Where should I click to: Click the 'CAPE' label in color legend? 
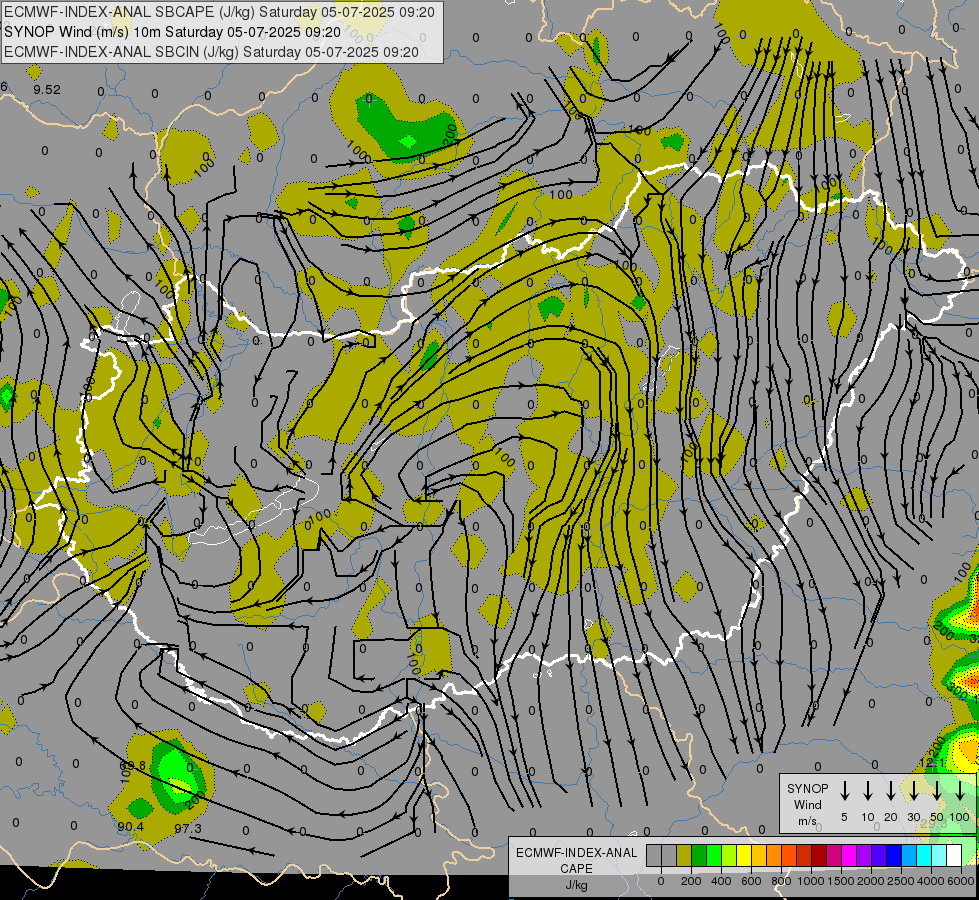pos(576,869)
